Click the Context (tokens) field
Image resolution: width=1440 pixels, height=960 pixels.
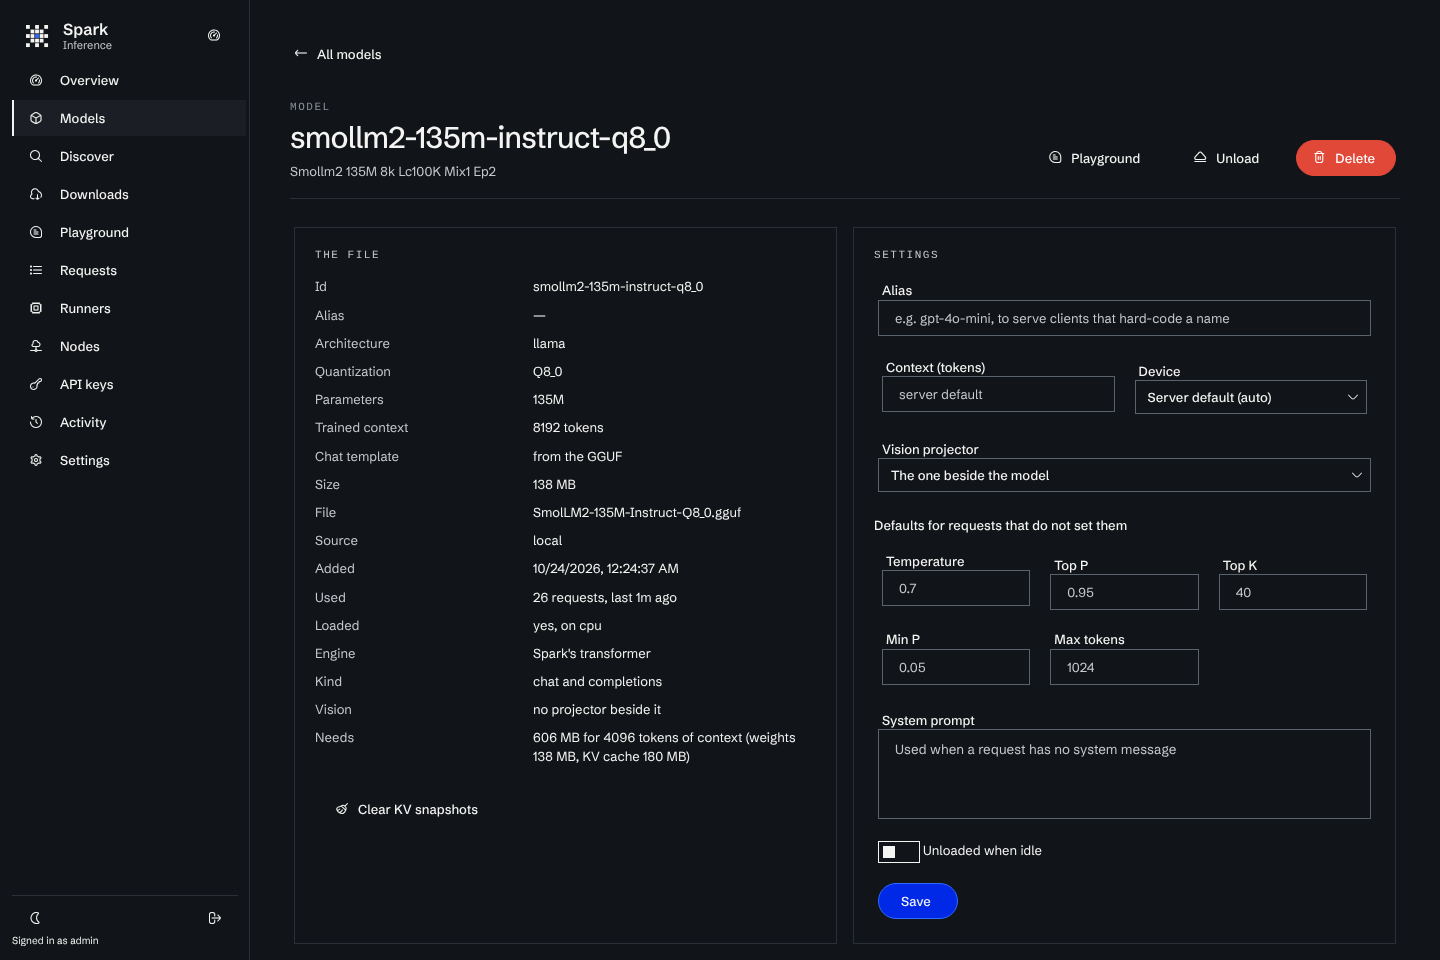998,394
